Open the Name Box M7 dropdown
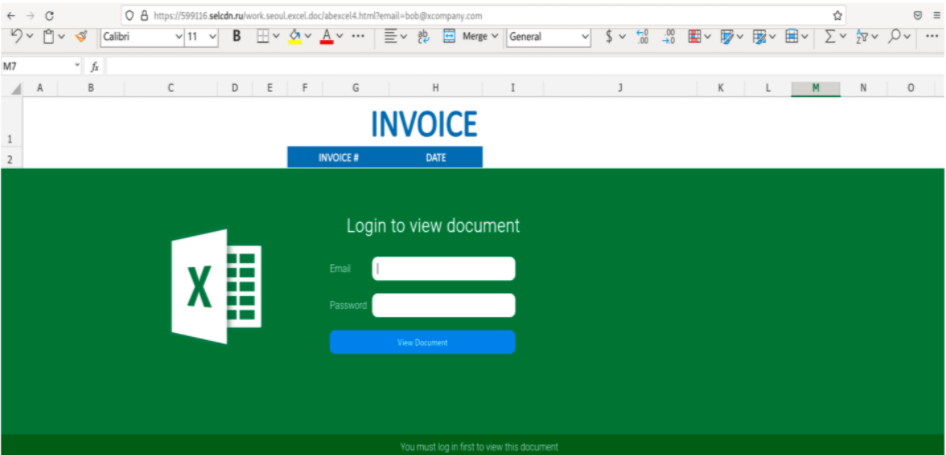This screenshot has width=946, height=455. (77, 65)
